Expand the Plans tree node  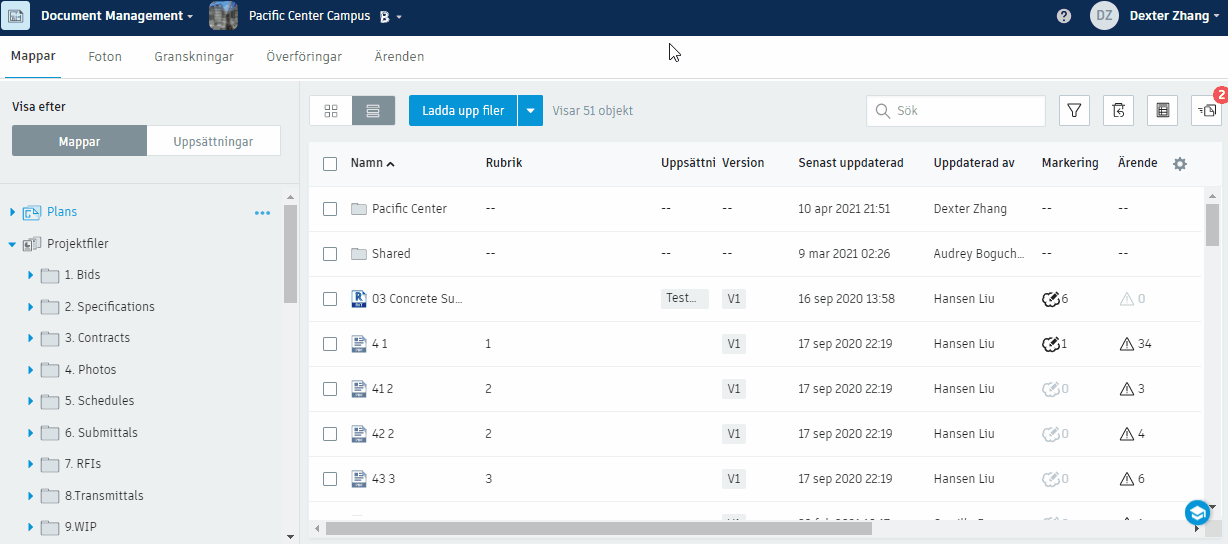(13, 212)
